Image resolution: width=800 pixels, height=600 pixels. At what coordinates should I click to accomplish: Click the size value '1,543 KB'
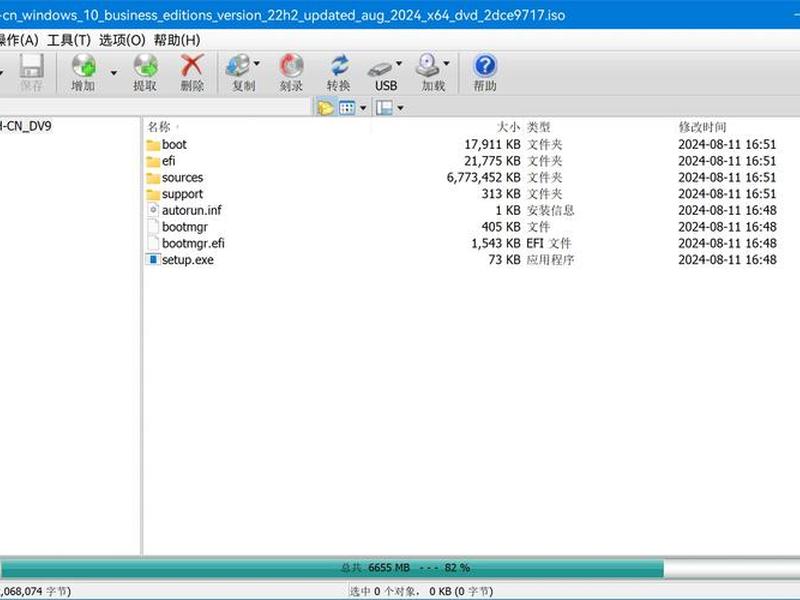coord(496,243)
